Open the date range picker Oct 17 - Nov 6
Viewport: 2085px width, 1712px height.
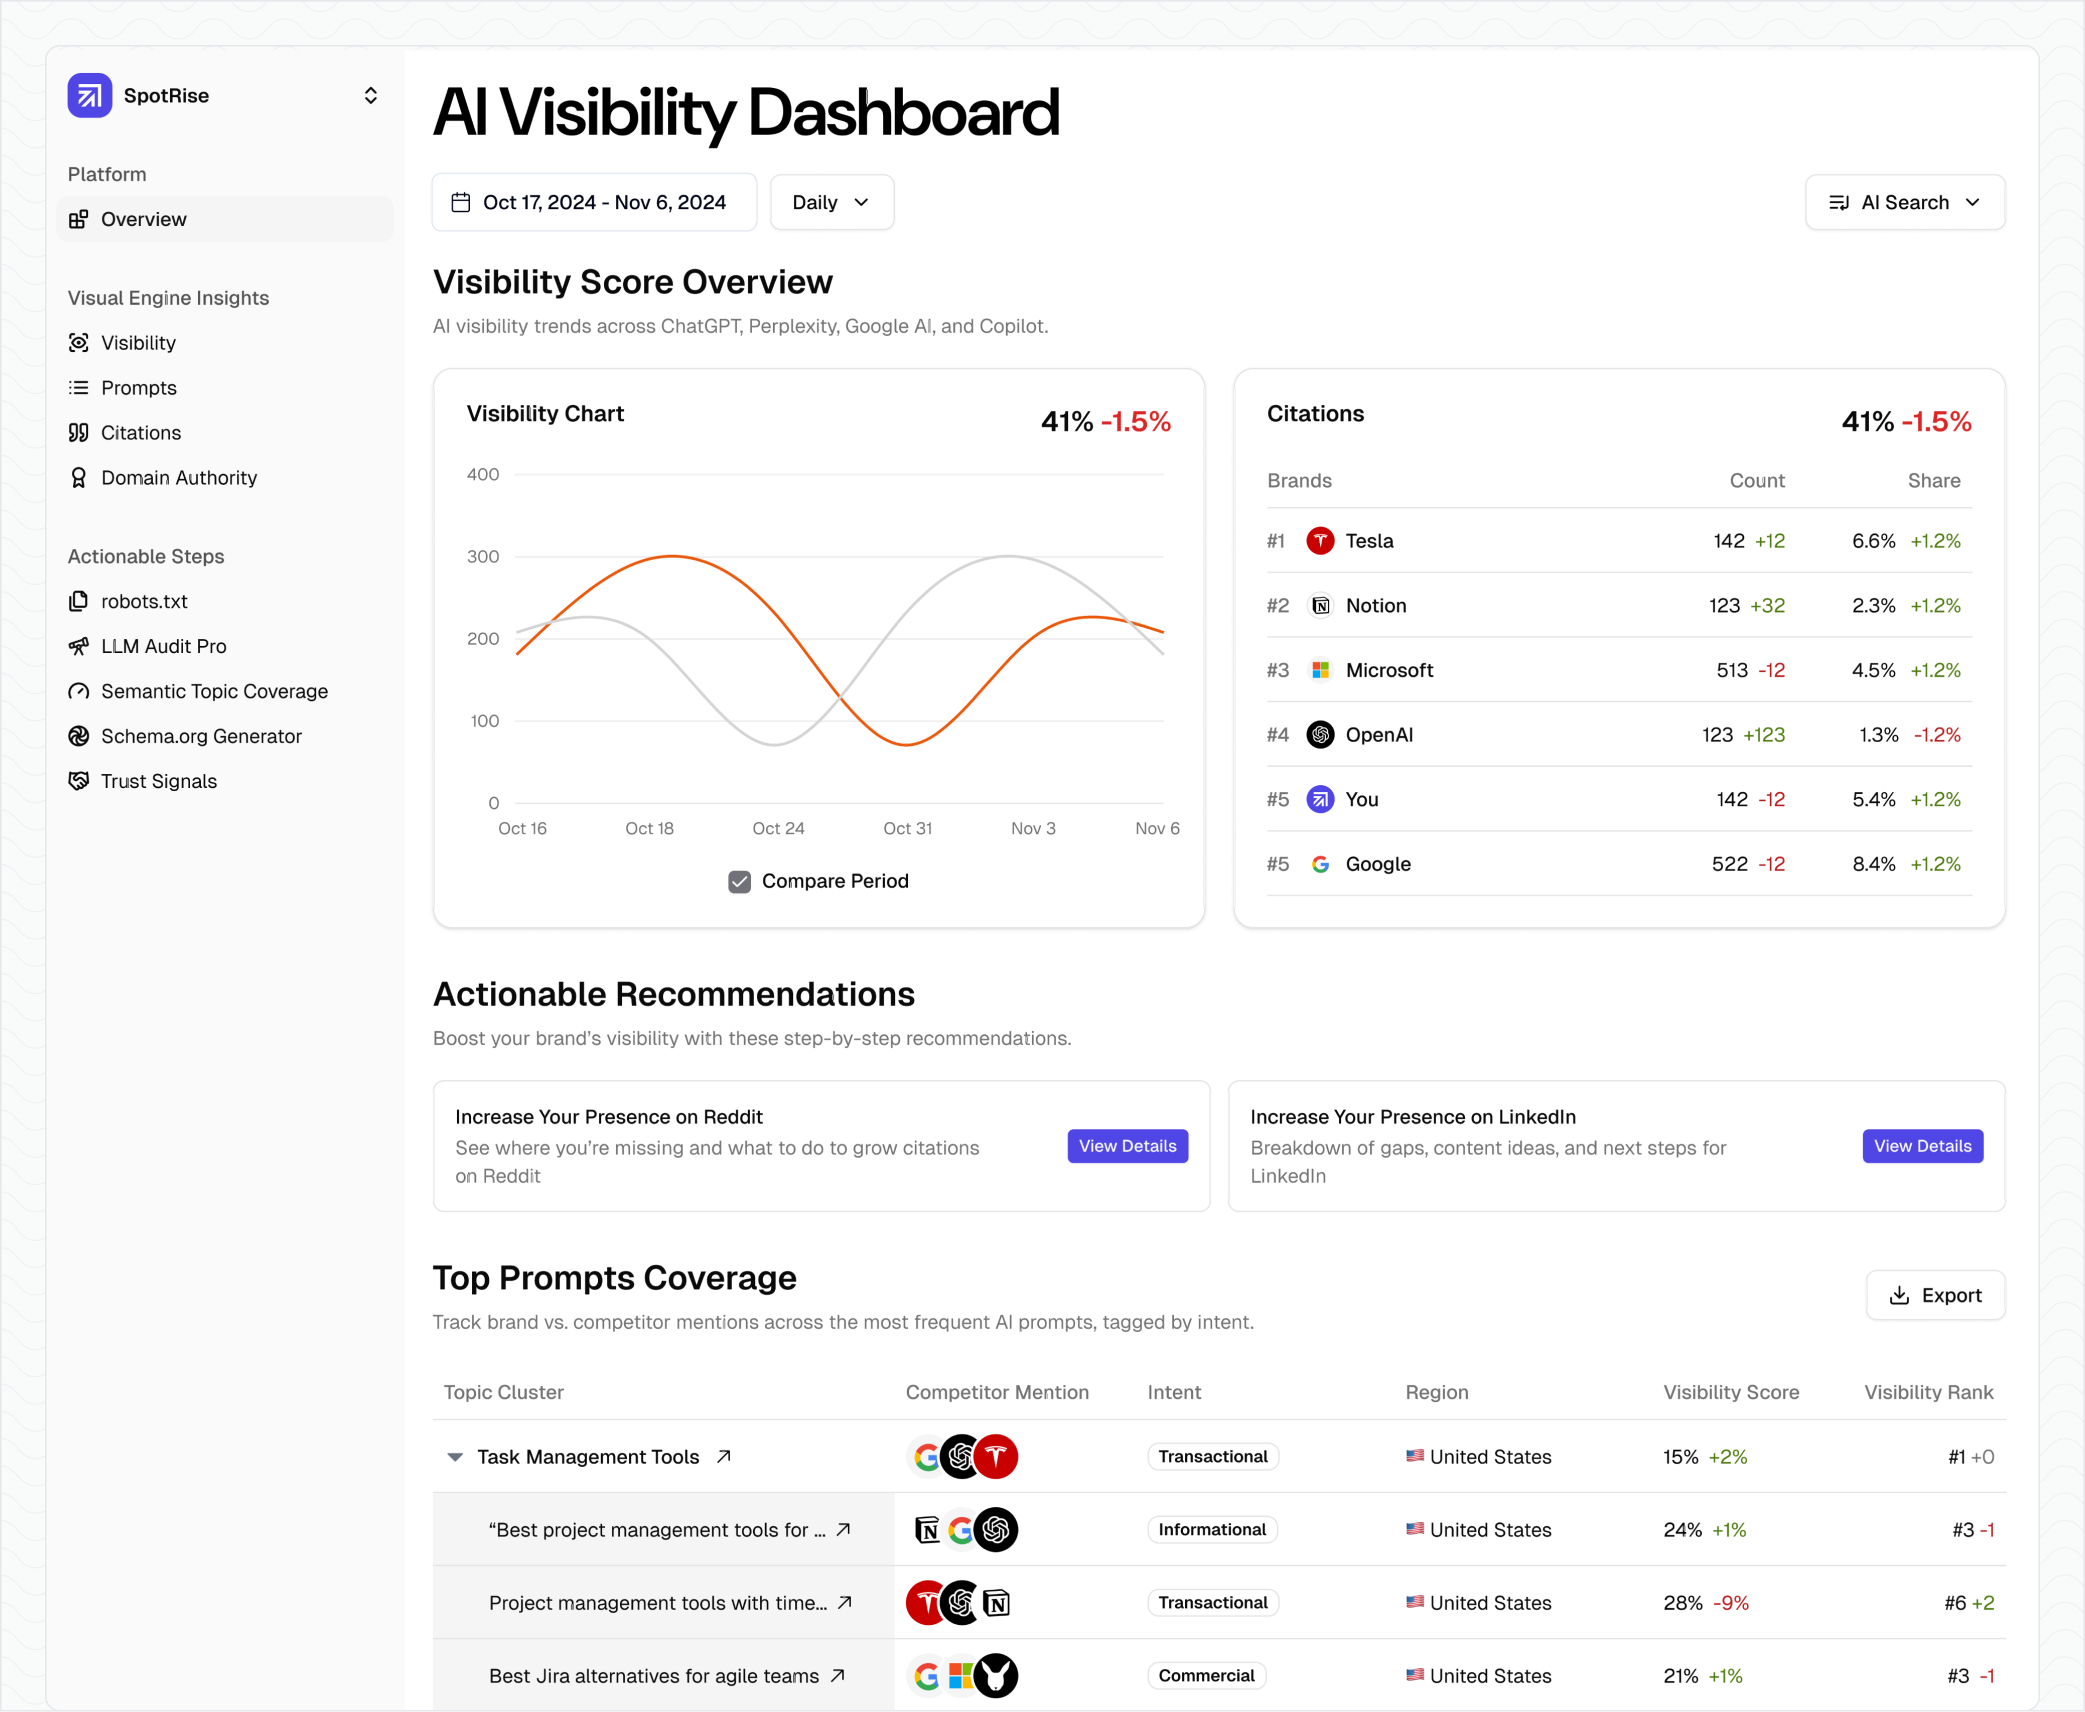(594, 203)
